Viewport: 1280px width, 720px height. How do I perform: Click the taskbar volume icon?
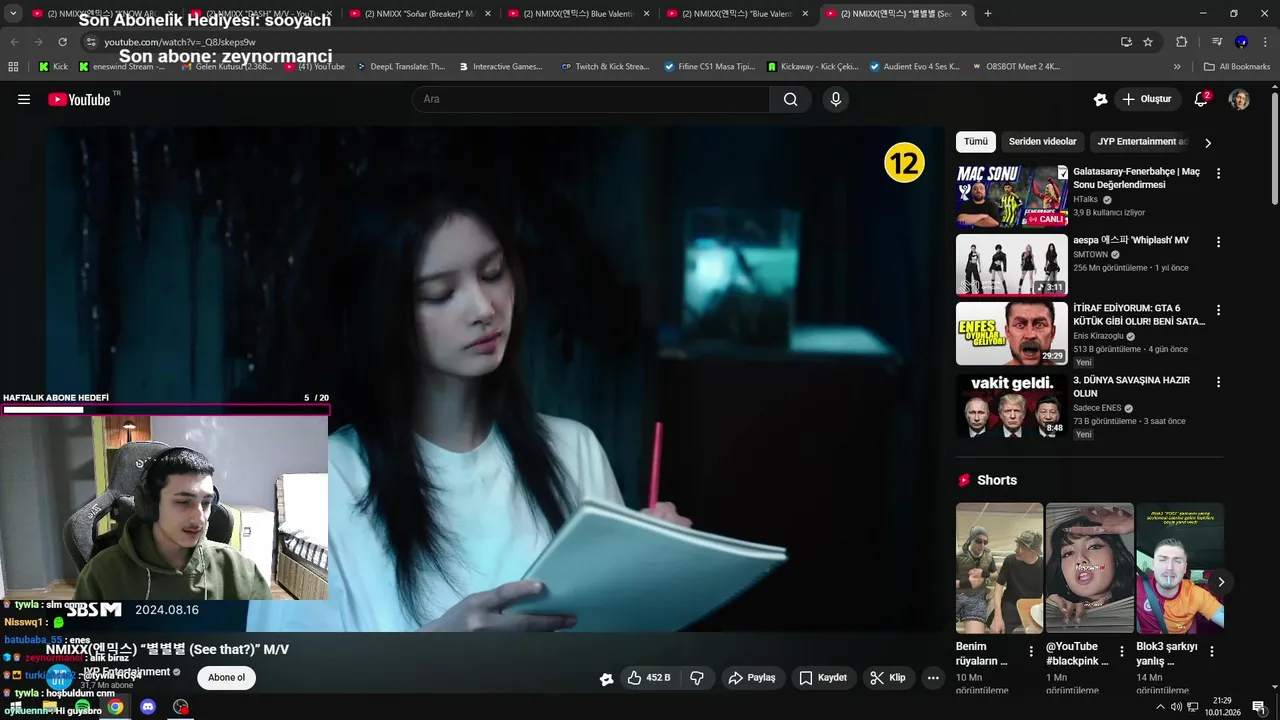coord(1177,707)
